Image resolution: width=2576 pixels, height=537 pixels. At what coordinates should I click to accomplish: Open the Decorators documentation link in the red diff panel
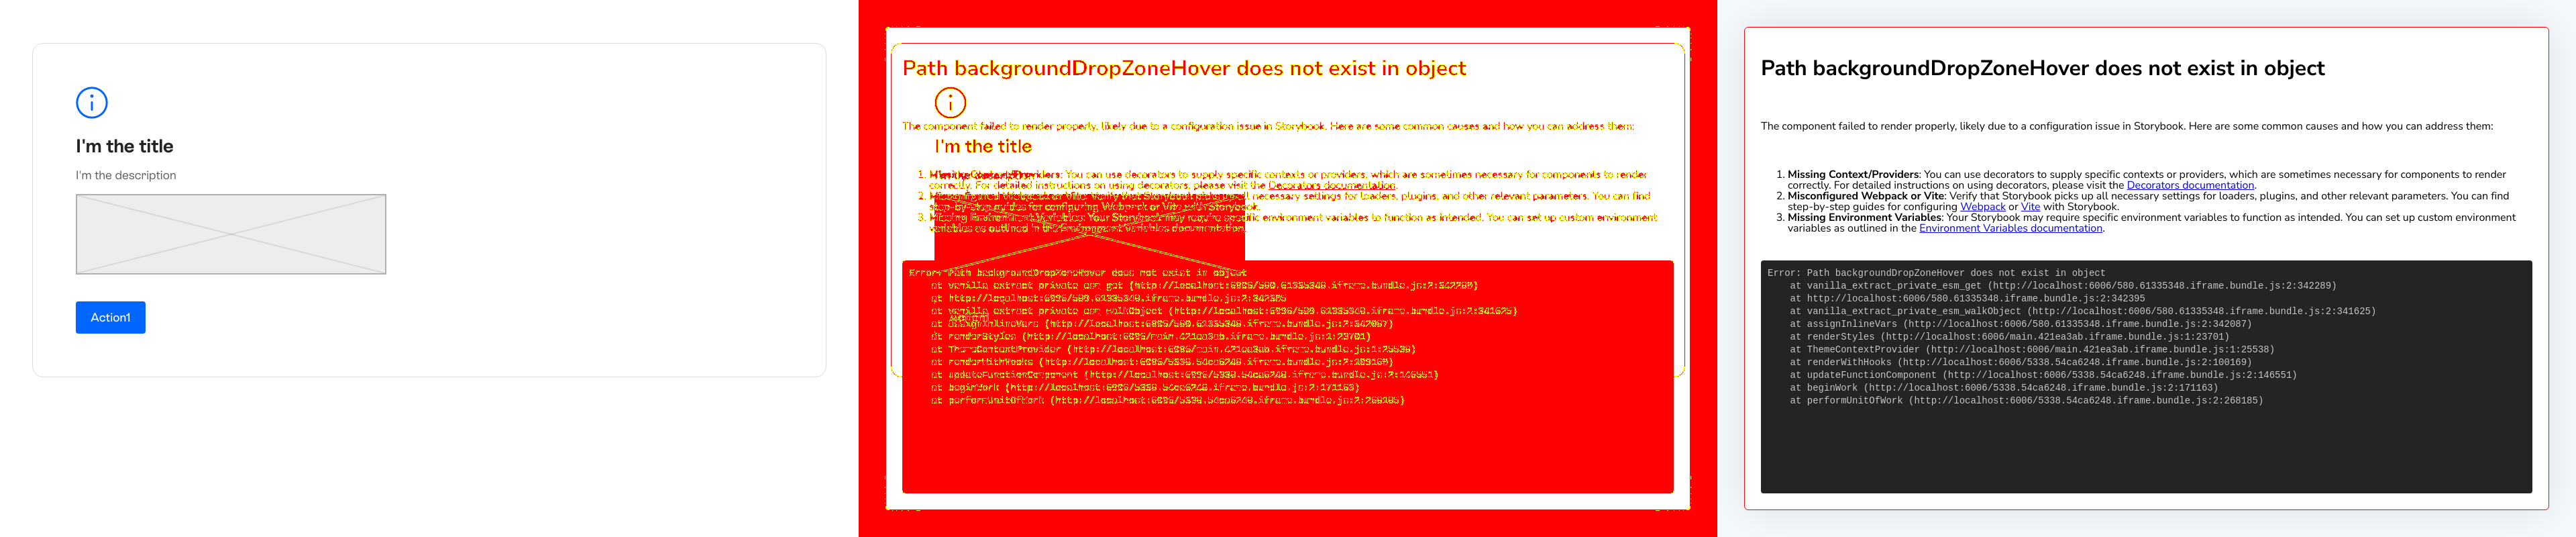click(1331, 185)
